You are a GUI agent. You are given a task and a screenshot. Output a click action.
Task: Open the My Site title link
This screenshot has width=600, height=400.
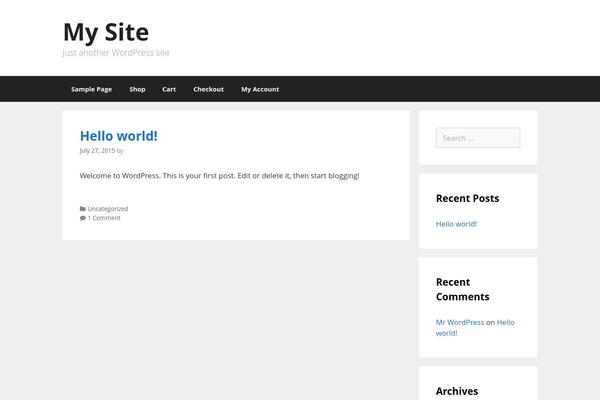click(106, 32)
